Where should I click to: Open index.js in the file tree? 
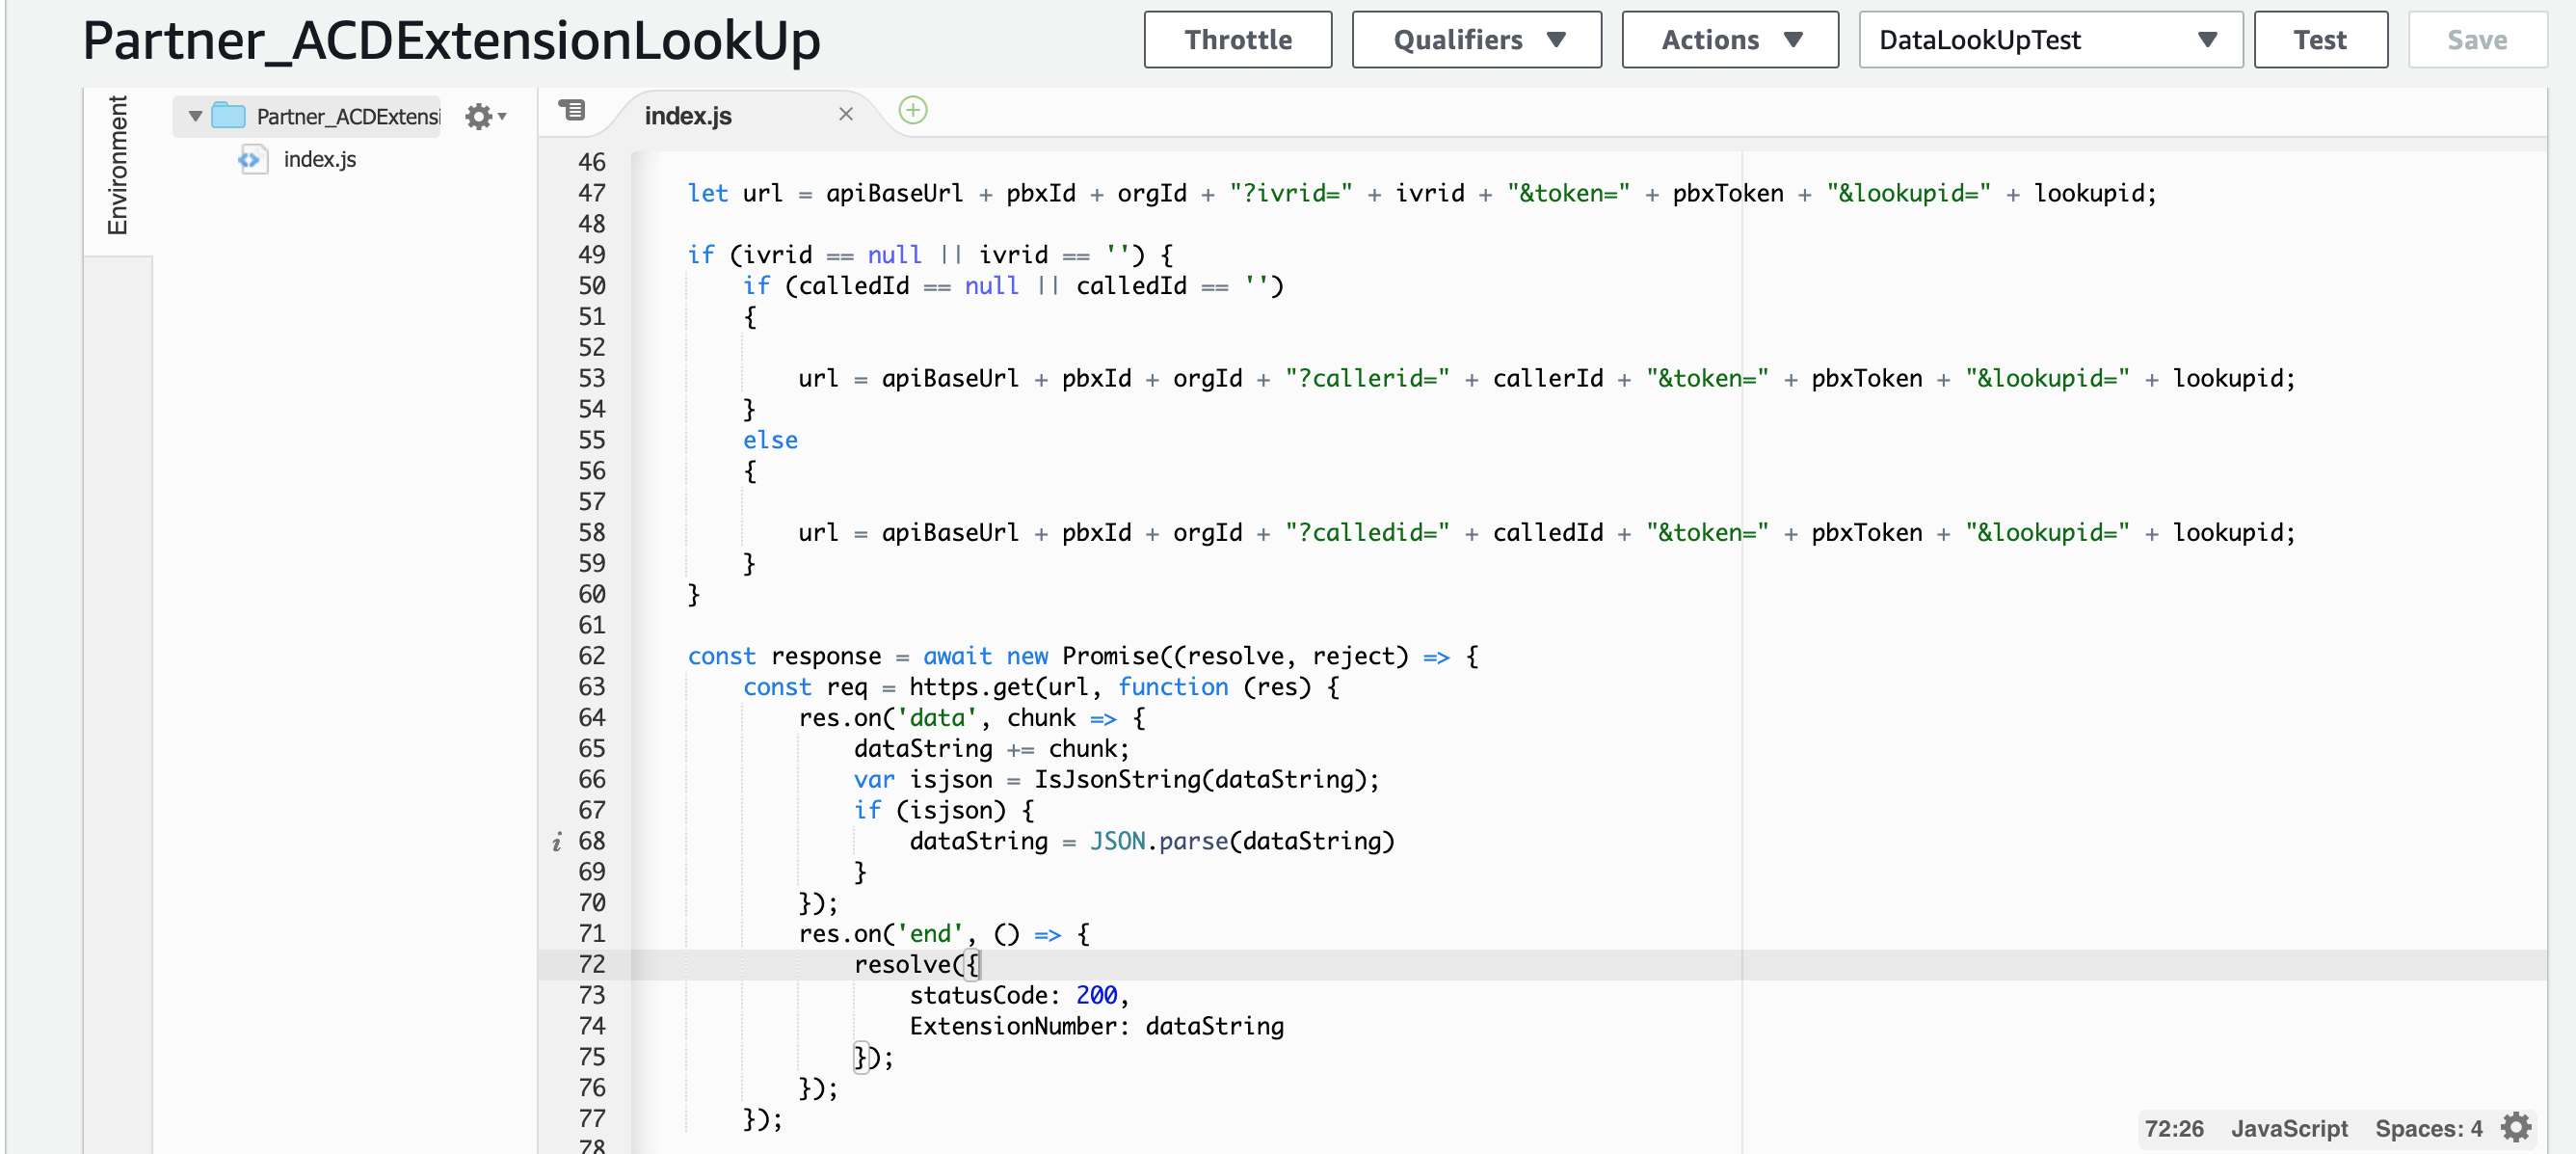click(x=319, y=159)
